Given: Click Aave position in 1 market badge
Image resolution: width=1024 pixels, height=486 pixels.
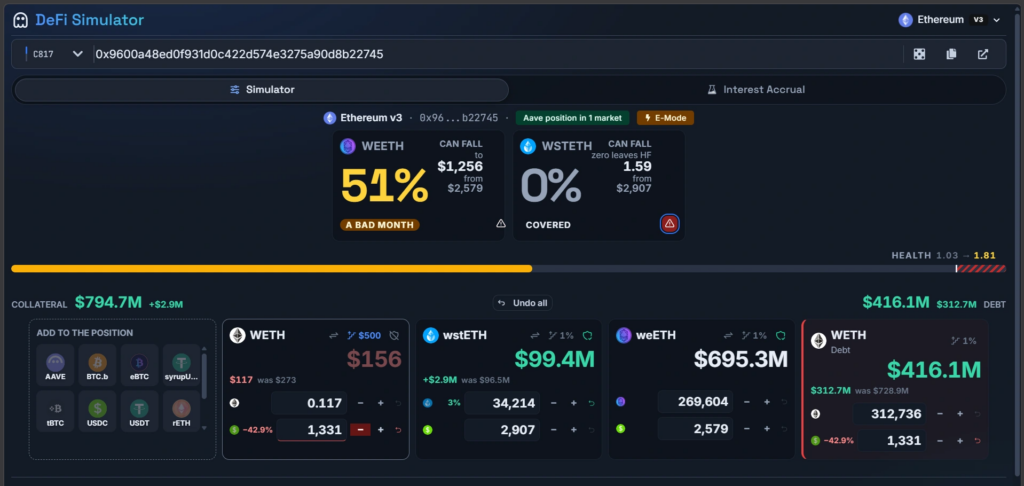Looking at the screenshot, I should point(573,118).
